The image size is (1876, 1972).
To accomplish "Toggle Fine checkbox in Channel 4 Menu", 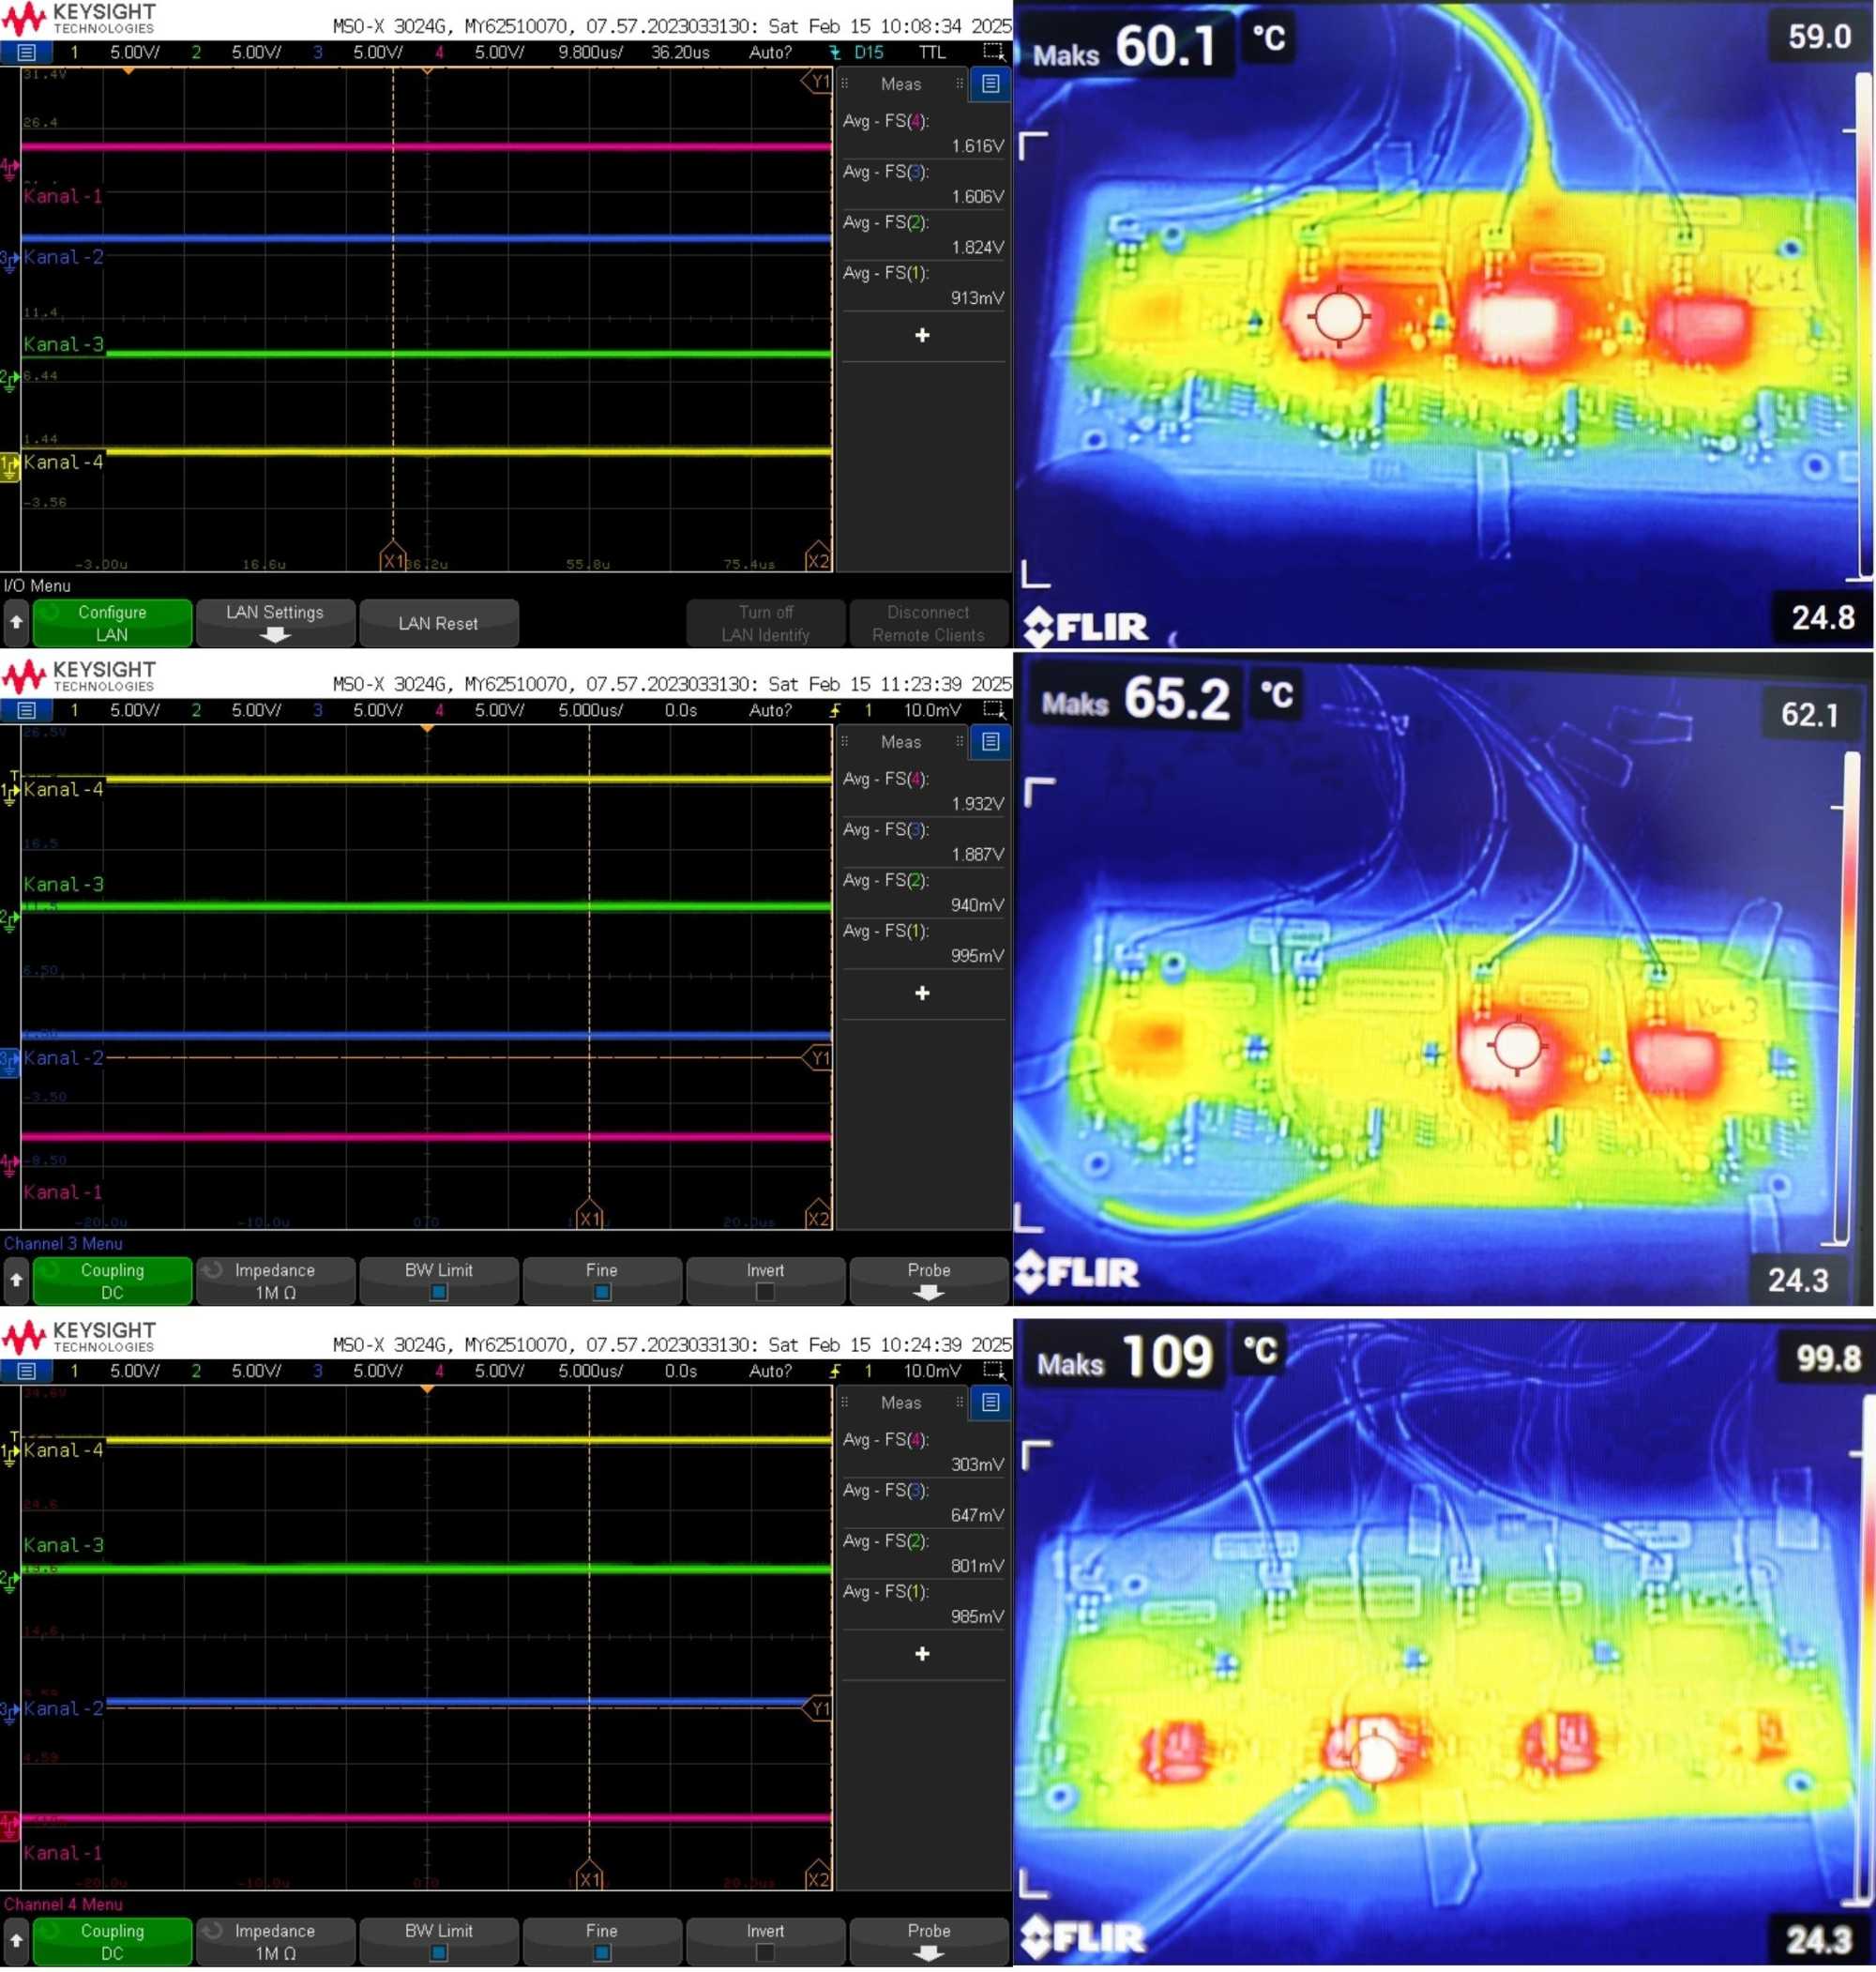I will pyautogui.click(x=601, y=1952).
